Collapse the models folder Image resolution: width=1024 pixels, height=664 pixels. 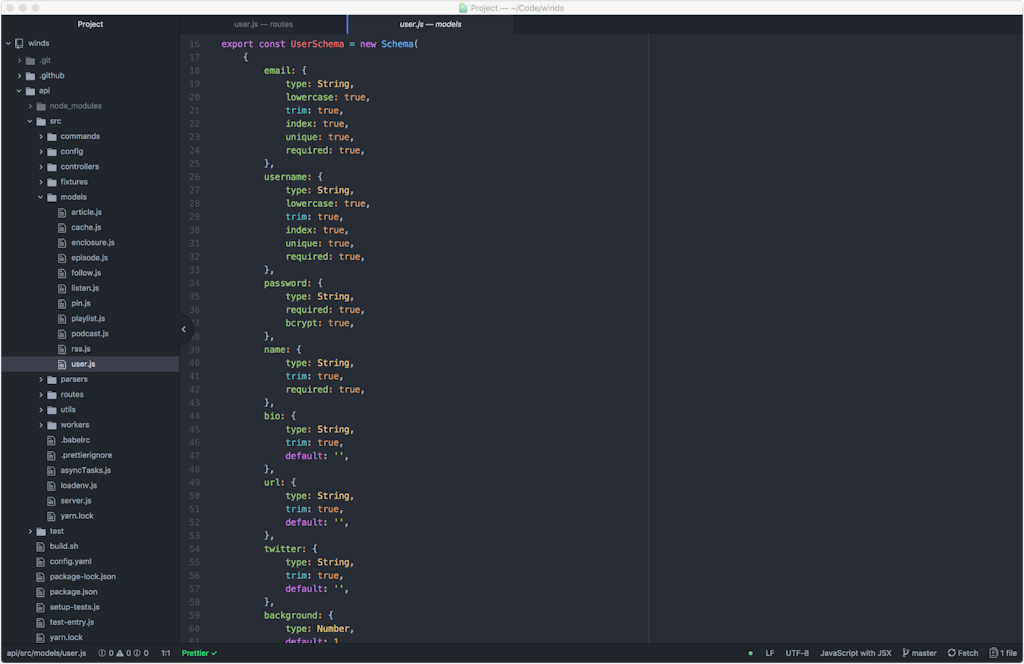pyautogui.click(x=41, y=197)
